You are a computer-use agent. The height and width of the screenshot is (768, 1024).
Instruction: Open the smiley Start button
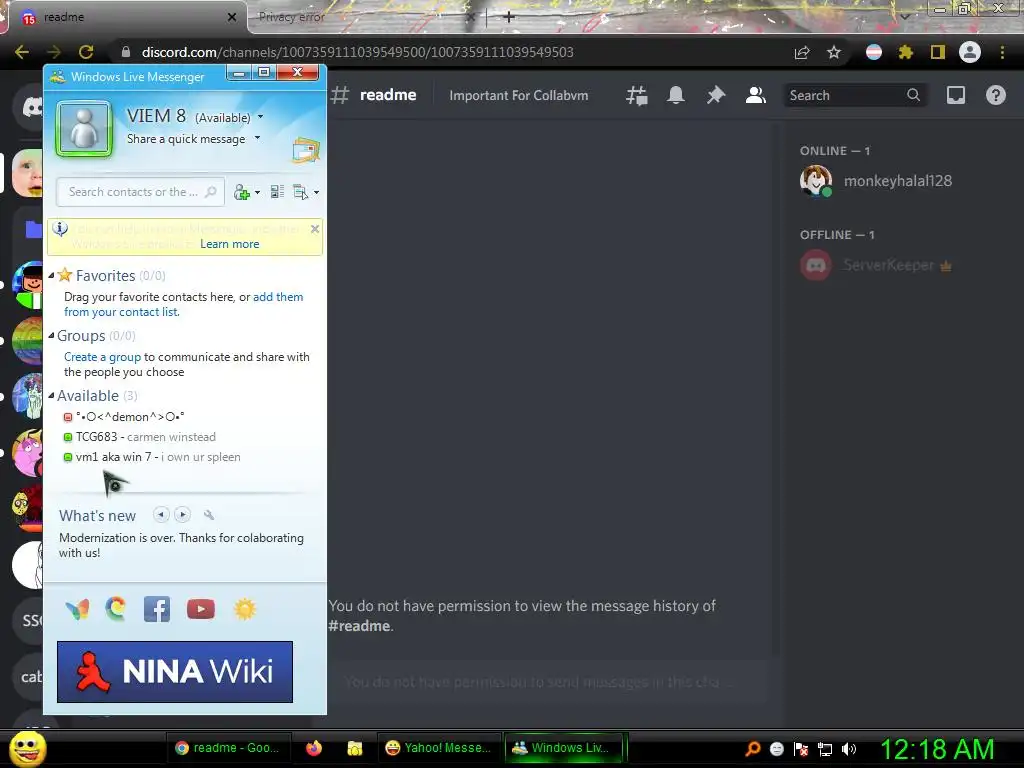click(x=28, y=748)
